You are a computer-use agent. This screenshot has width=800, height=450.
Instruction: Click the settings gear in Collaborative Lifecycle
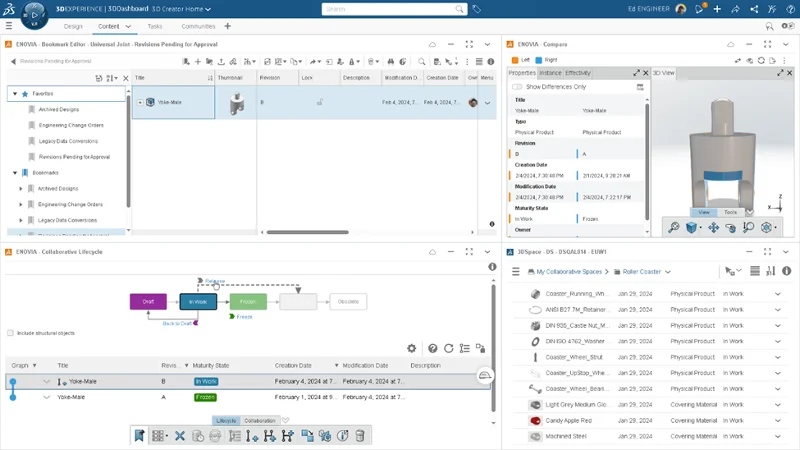tap(411, 348)
